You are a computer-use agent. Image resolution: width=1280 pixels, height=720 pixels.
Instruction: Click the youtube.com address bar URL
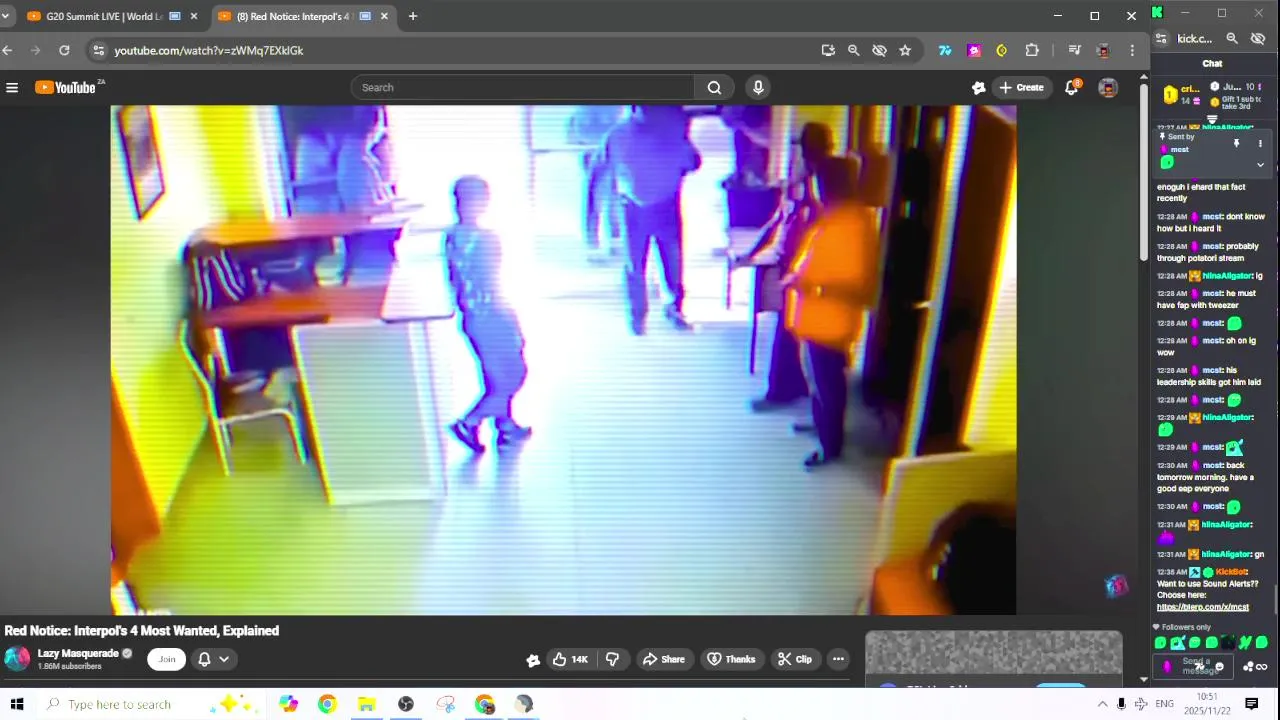click(x=208, y=50)
